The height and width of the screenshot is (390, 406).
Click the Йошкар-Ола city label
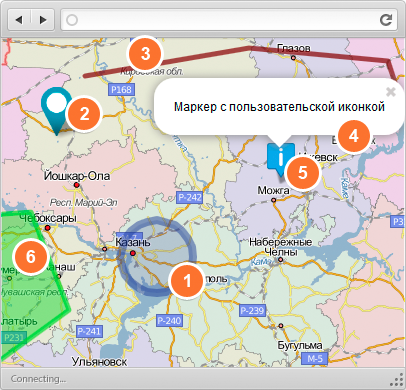coord(77,176)
